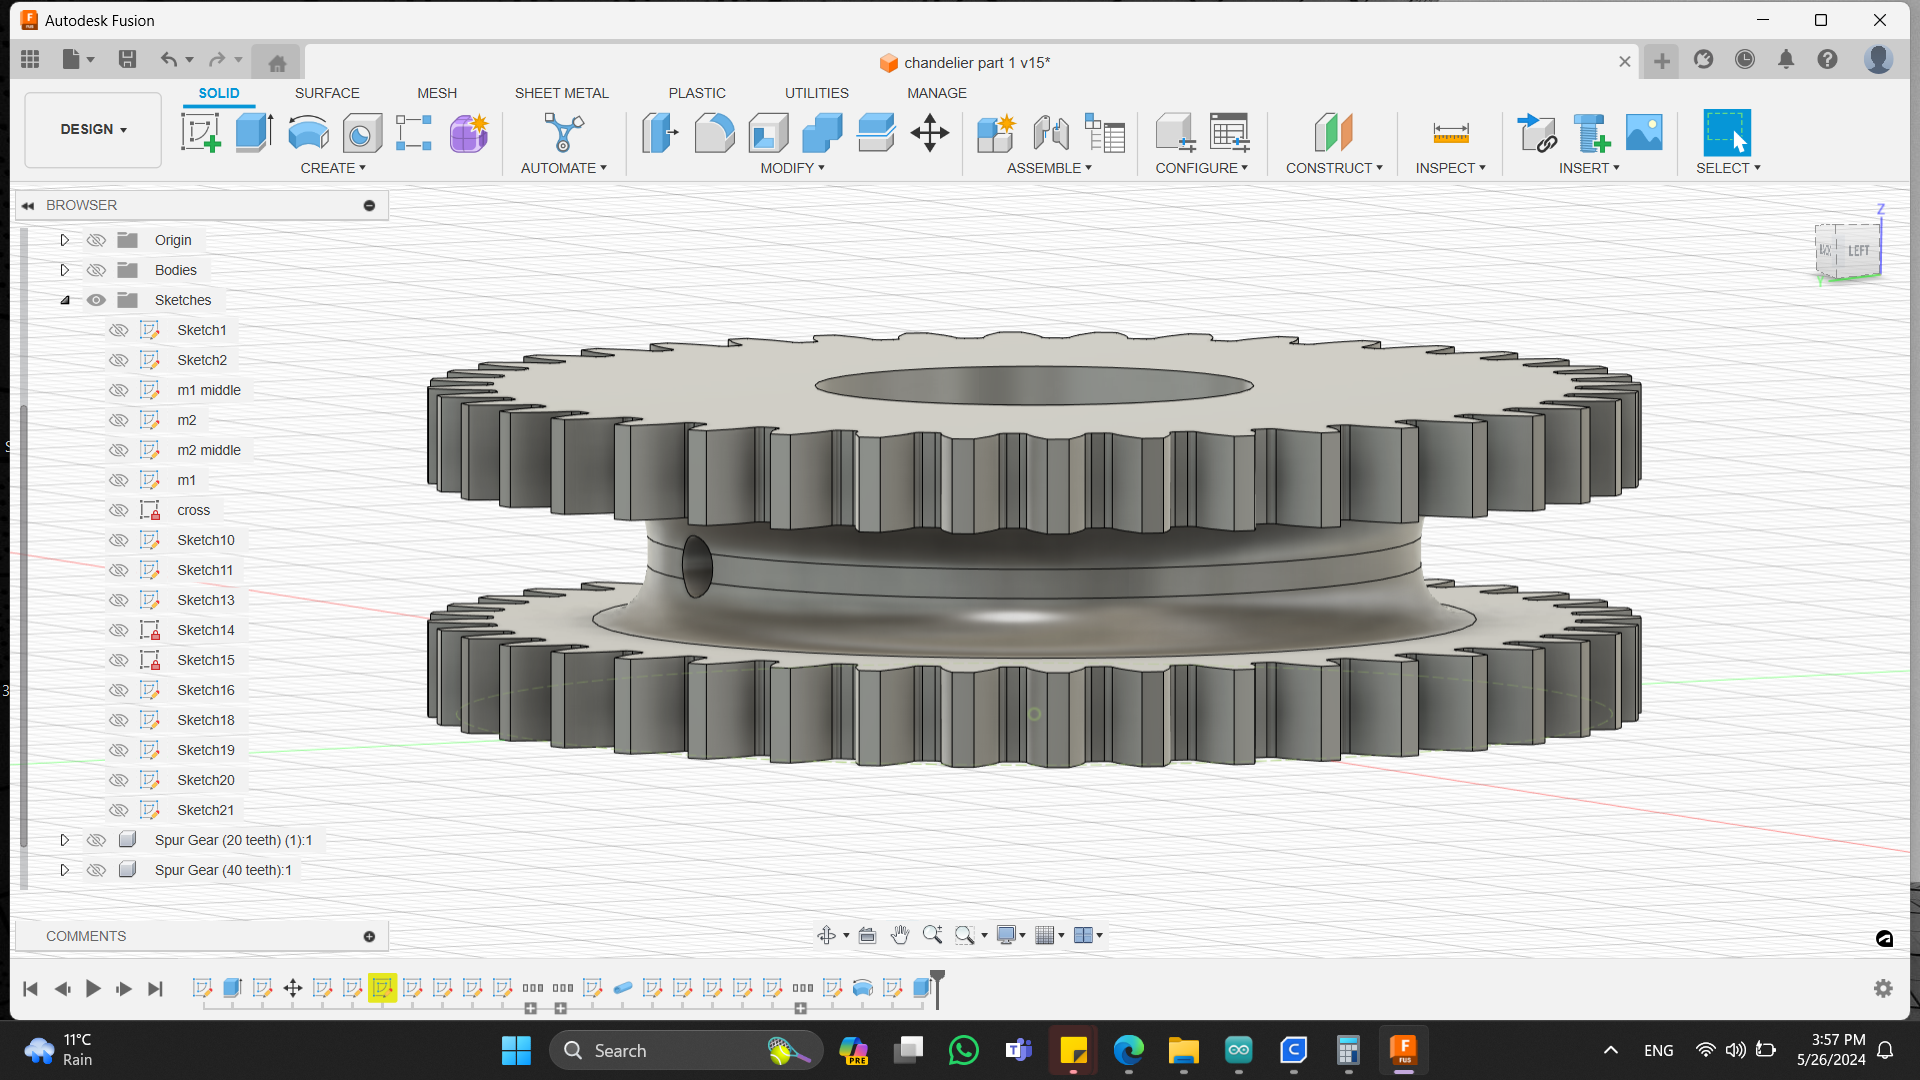Select the Extrude tool
Screen dimensions: 1920x1080
tap(254, 132)
